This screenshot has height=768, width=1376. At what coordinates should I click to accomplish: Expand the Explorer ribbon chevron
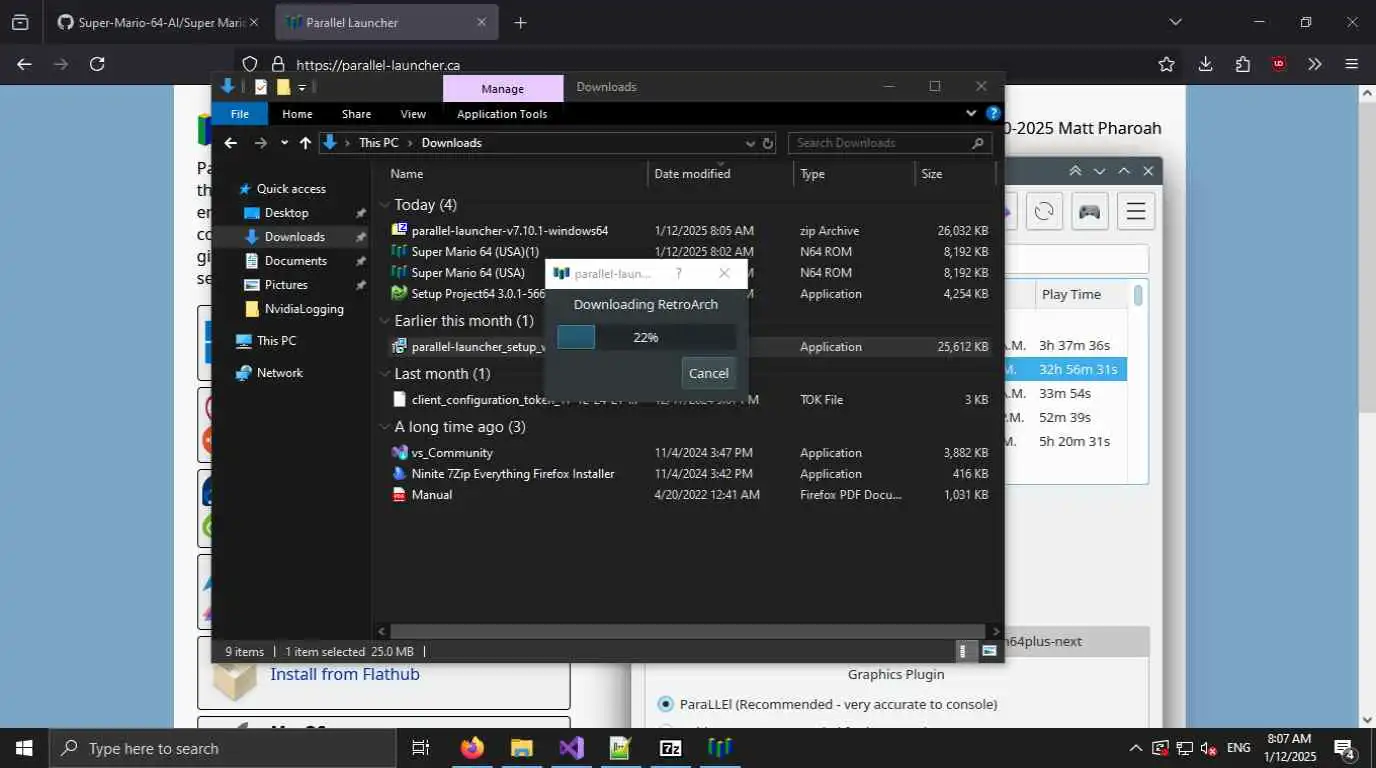[971, 114]
